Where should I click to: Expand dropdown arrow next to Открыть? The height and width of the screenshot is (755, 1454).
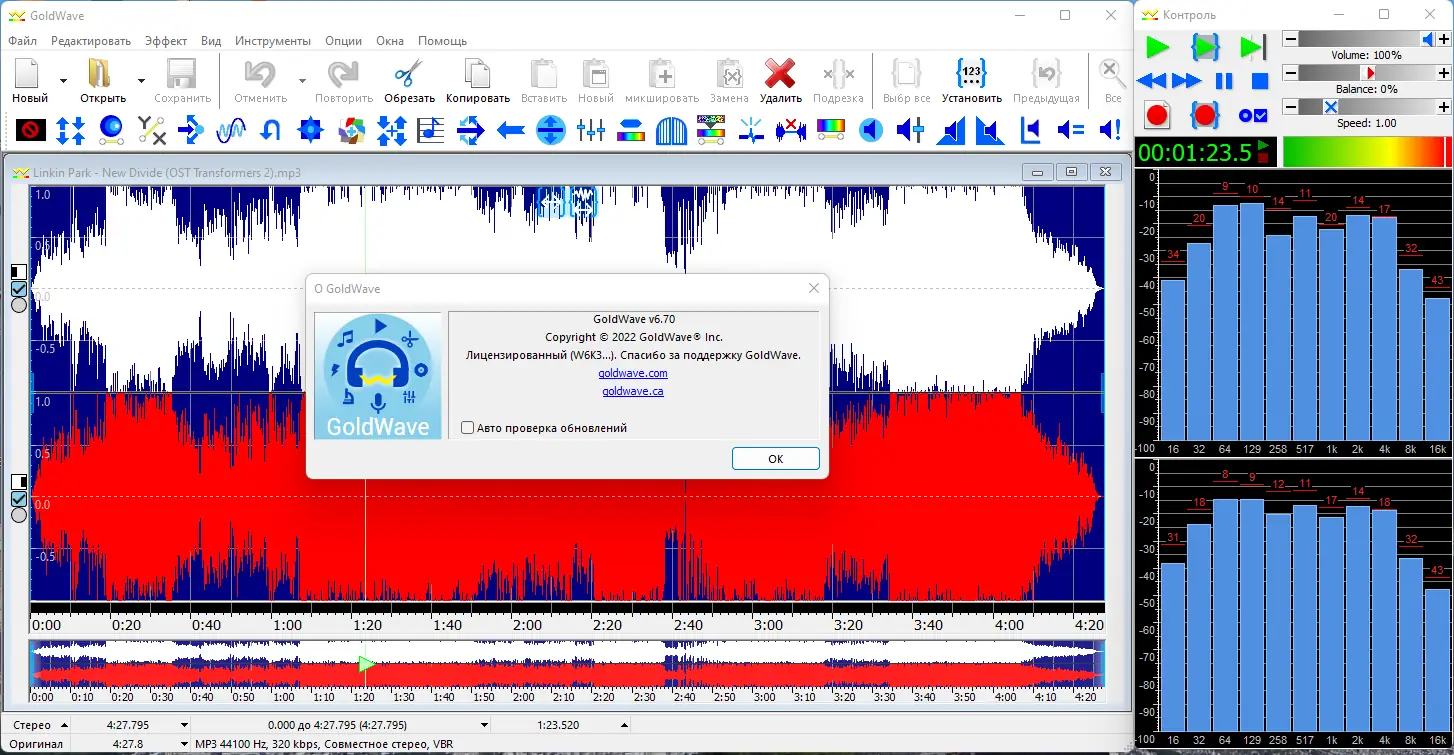[141, 80]
